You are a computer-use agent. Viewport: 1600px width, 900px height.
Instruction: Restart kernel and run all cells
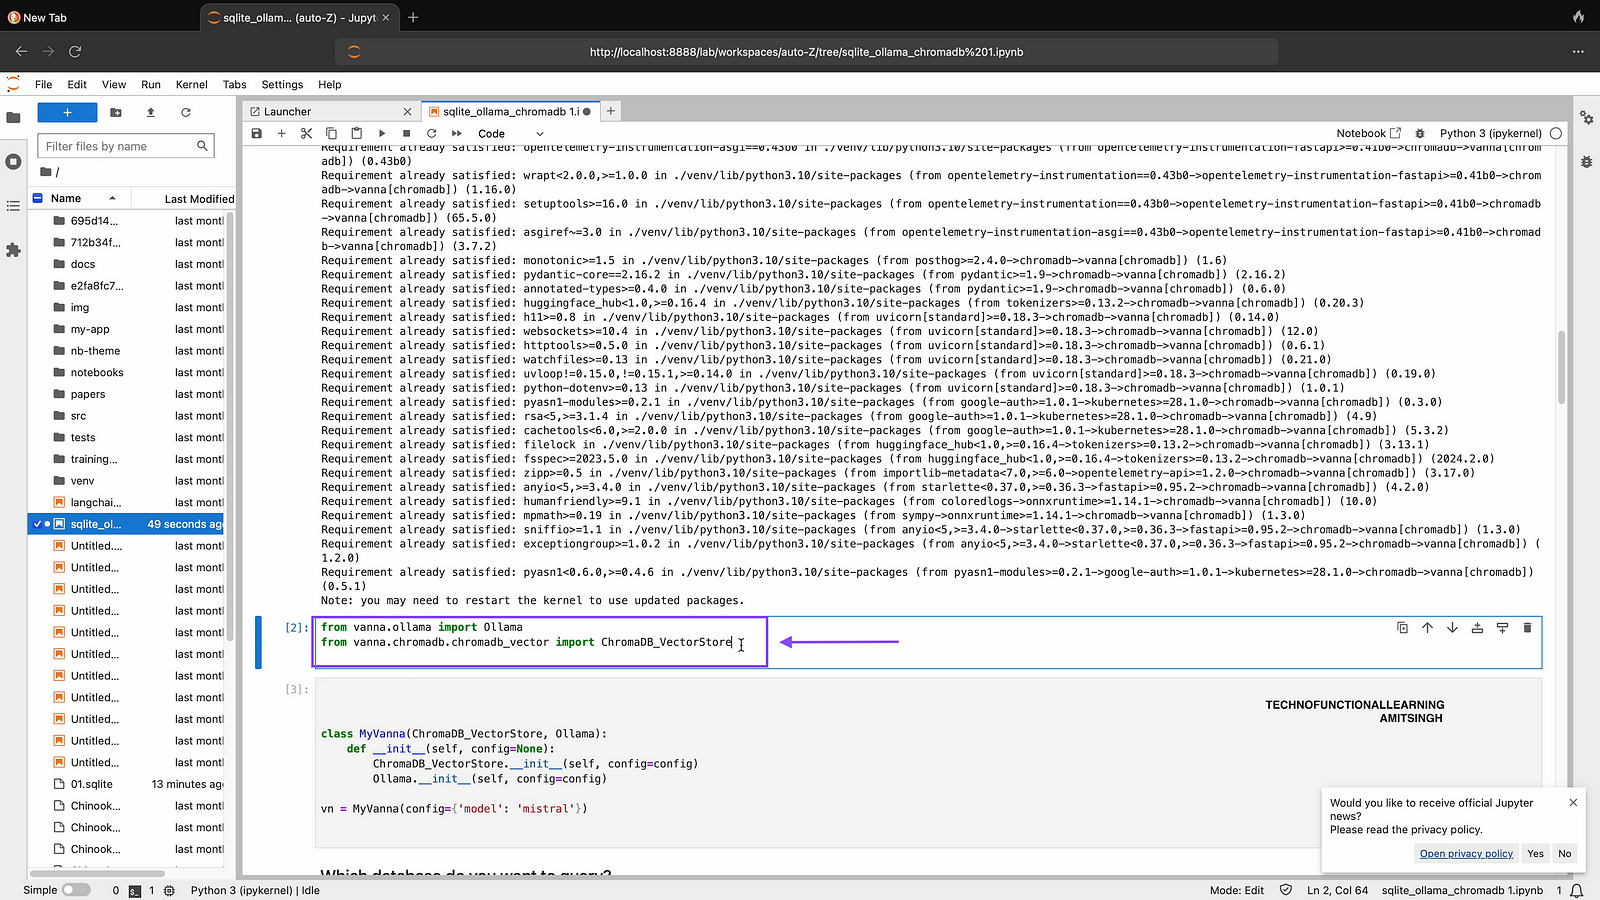[x=457, y=133]
